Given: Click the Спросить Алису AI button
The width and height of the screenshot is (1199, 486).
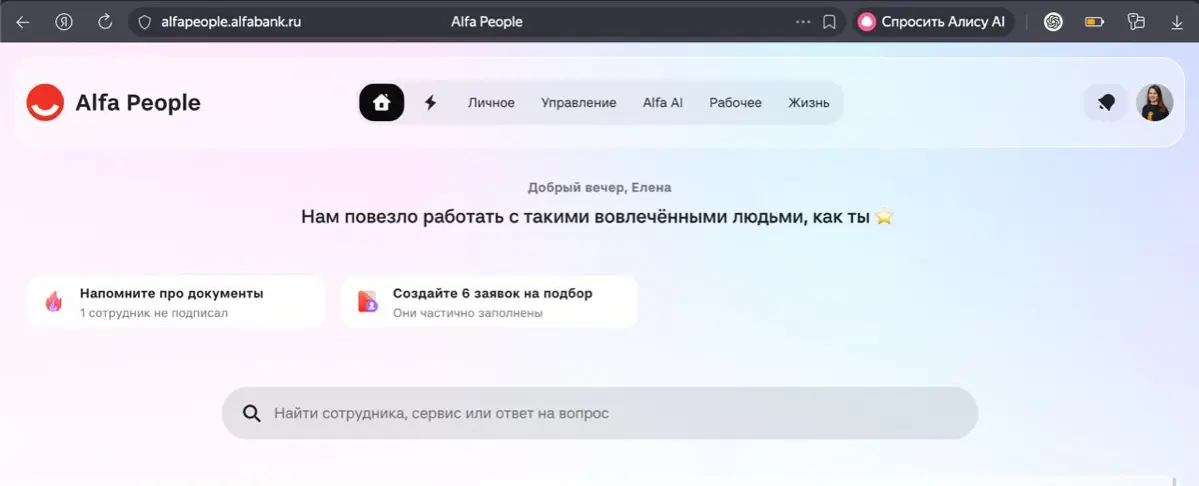Looking at the screenshot, I should click(x=933, y=22).
